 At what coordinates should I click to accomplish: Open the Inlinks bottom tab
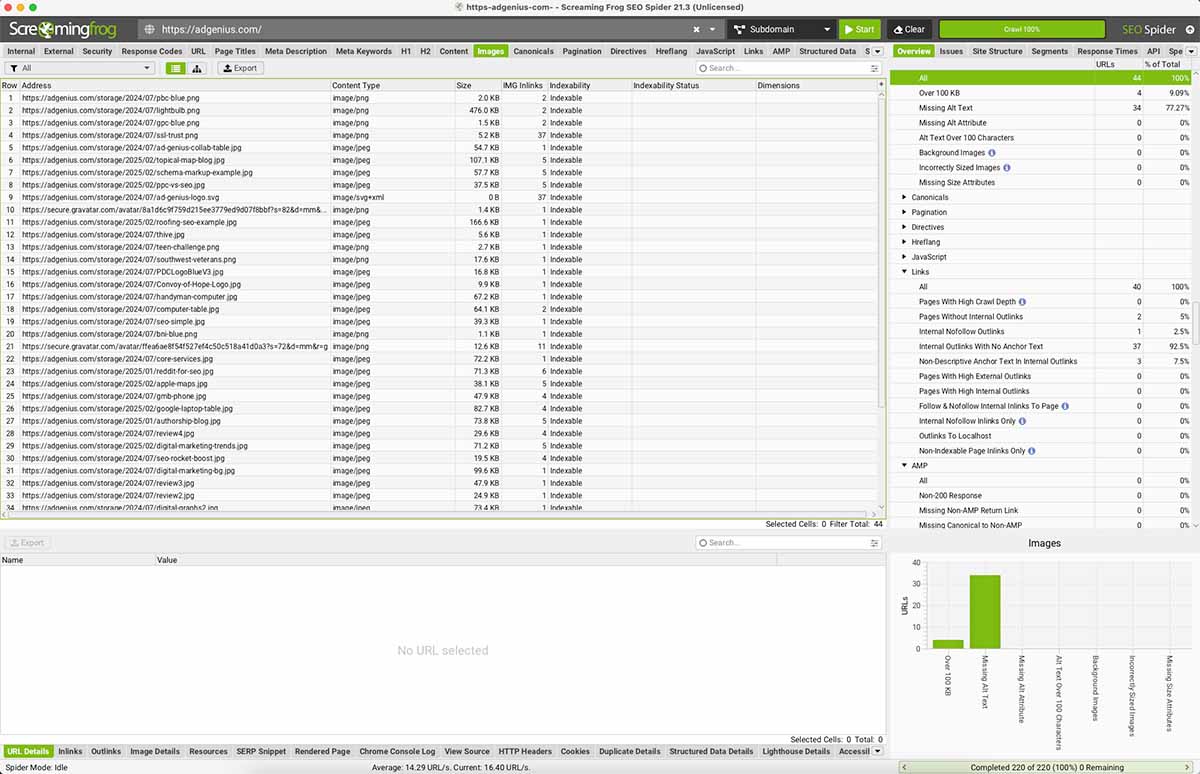(70, 751)
